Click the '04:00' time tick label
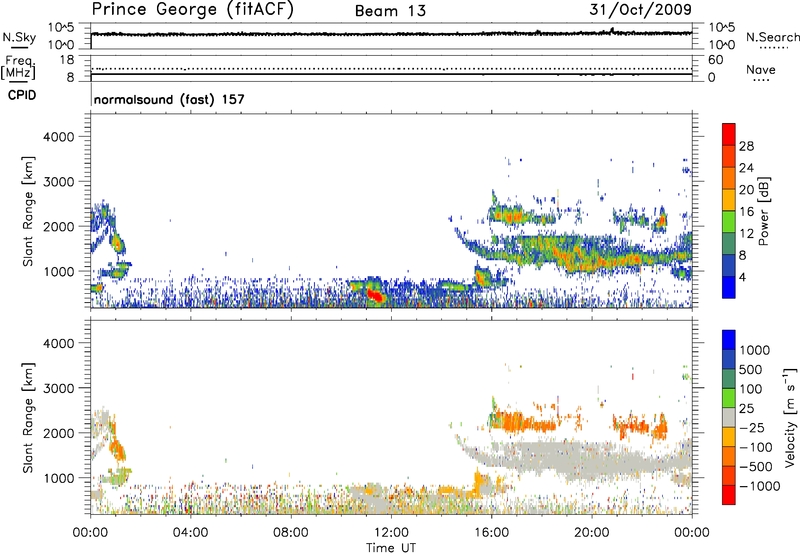Image resolution: width=800 pixels, height=554 pixels. click(191, 533)
